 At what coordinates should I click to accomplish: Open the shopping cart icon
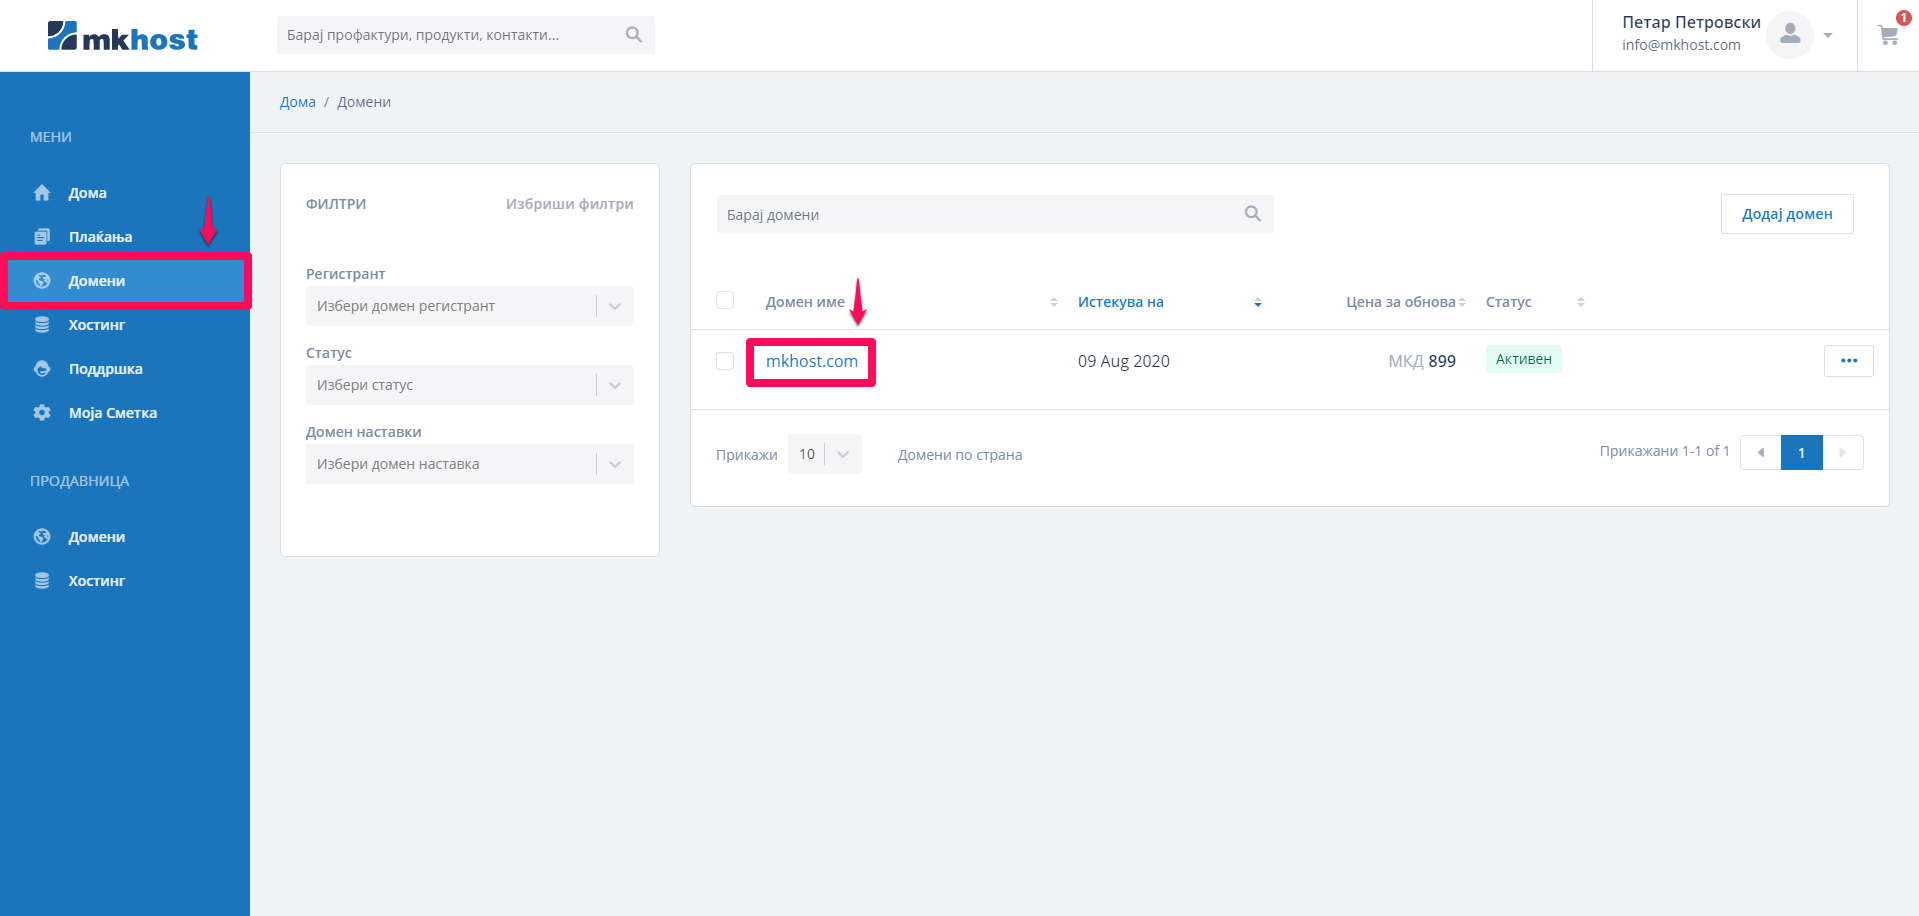click(x=1888, y=36)
